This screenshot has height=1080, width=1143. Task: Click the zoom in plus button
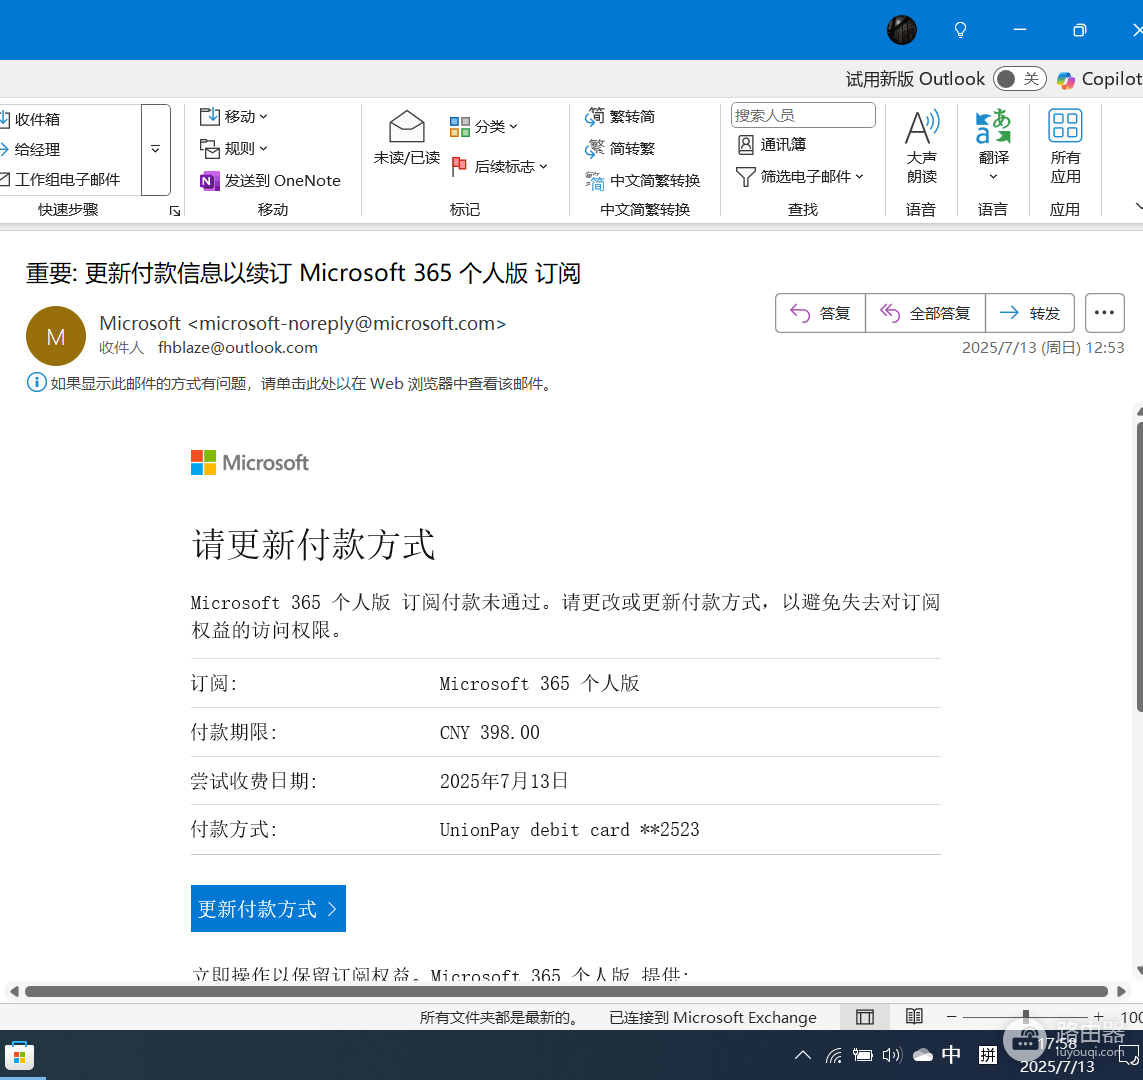(1099, 1017)
